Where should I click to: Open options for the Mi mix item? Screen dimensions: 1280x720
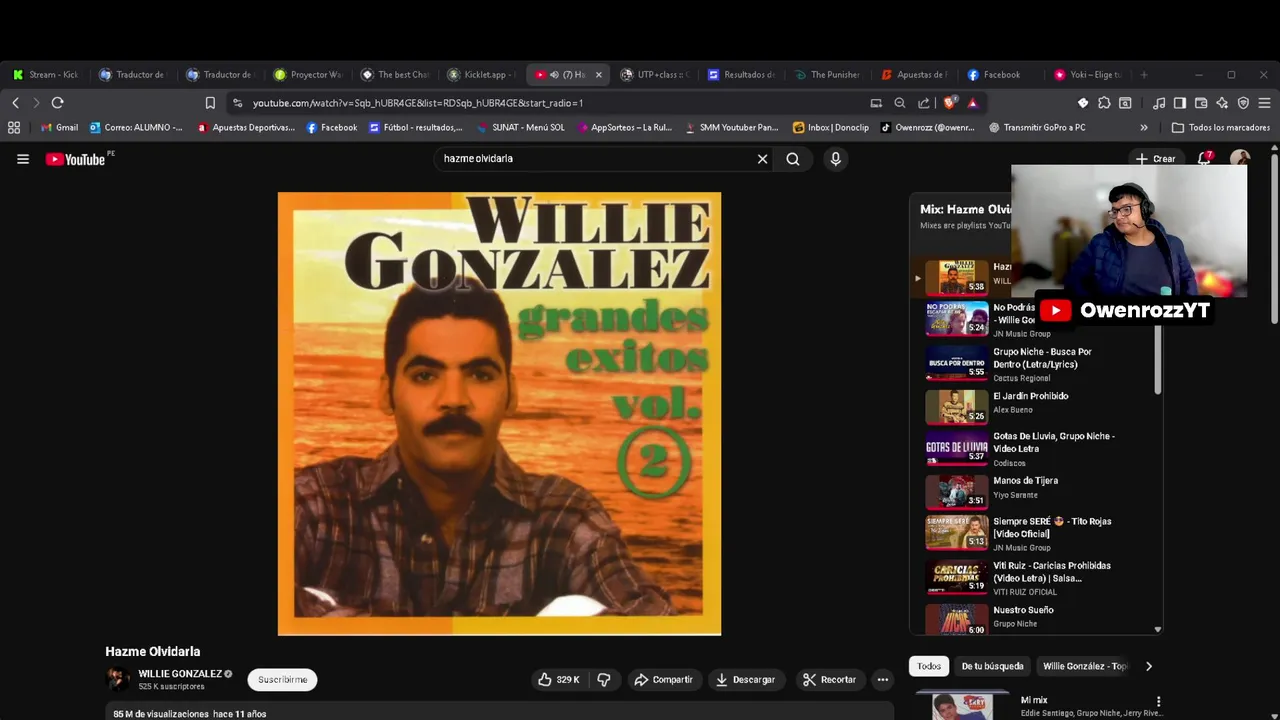pyautogui.click(x=1158, y=702)
